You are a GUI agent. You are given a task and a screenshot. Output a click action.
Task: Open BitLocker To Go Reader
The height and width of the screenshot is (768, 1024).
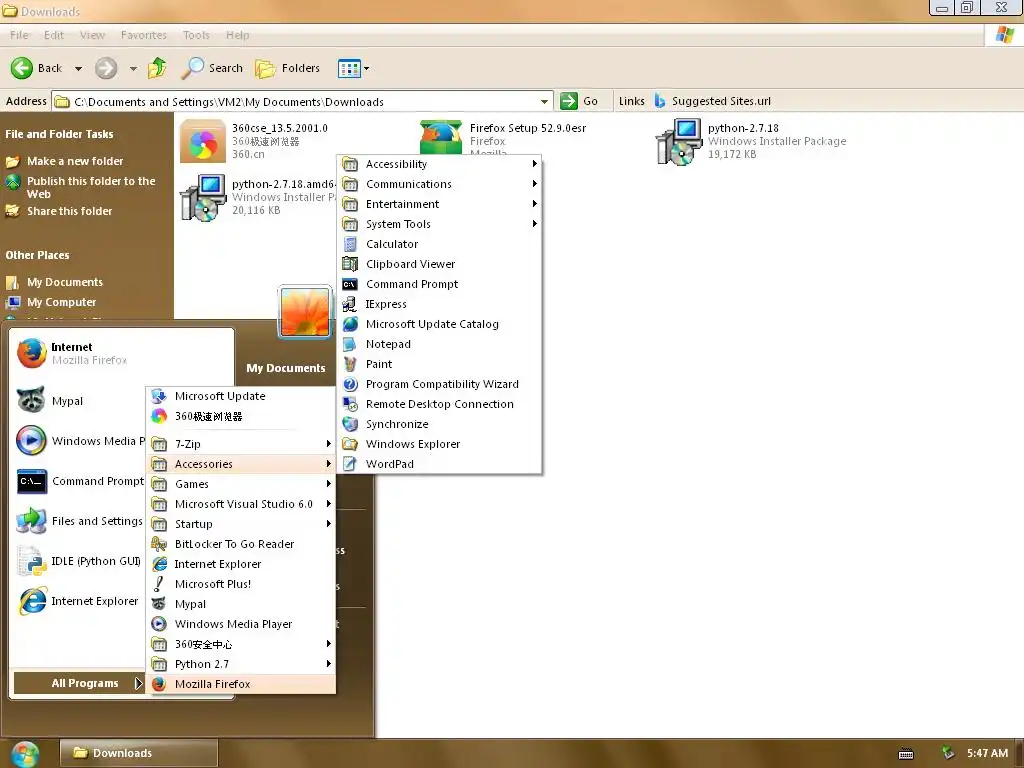click(x=240, y=544)
